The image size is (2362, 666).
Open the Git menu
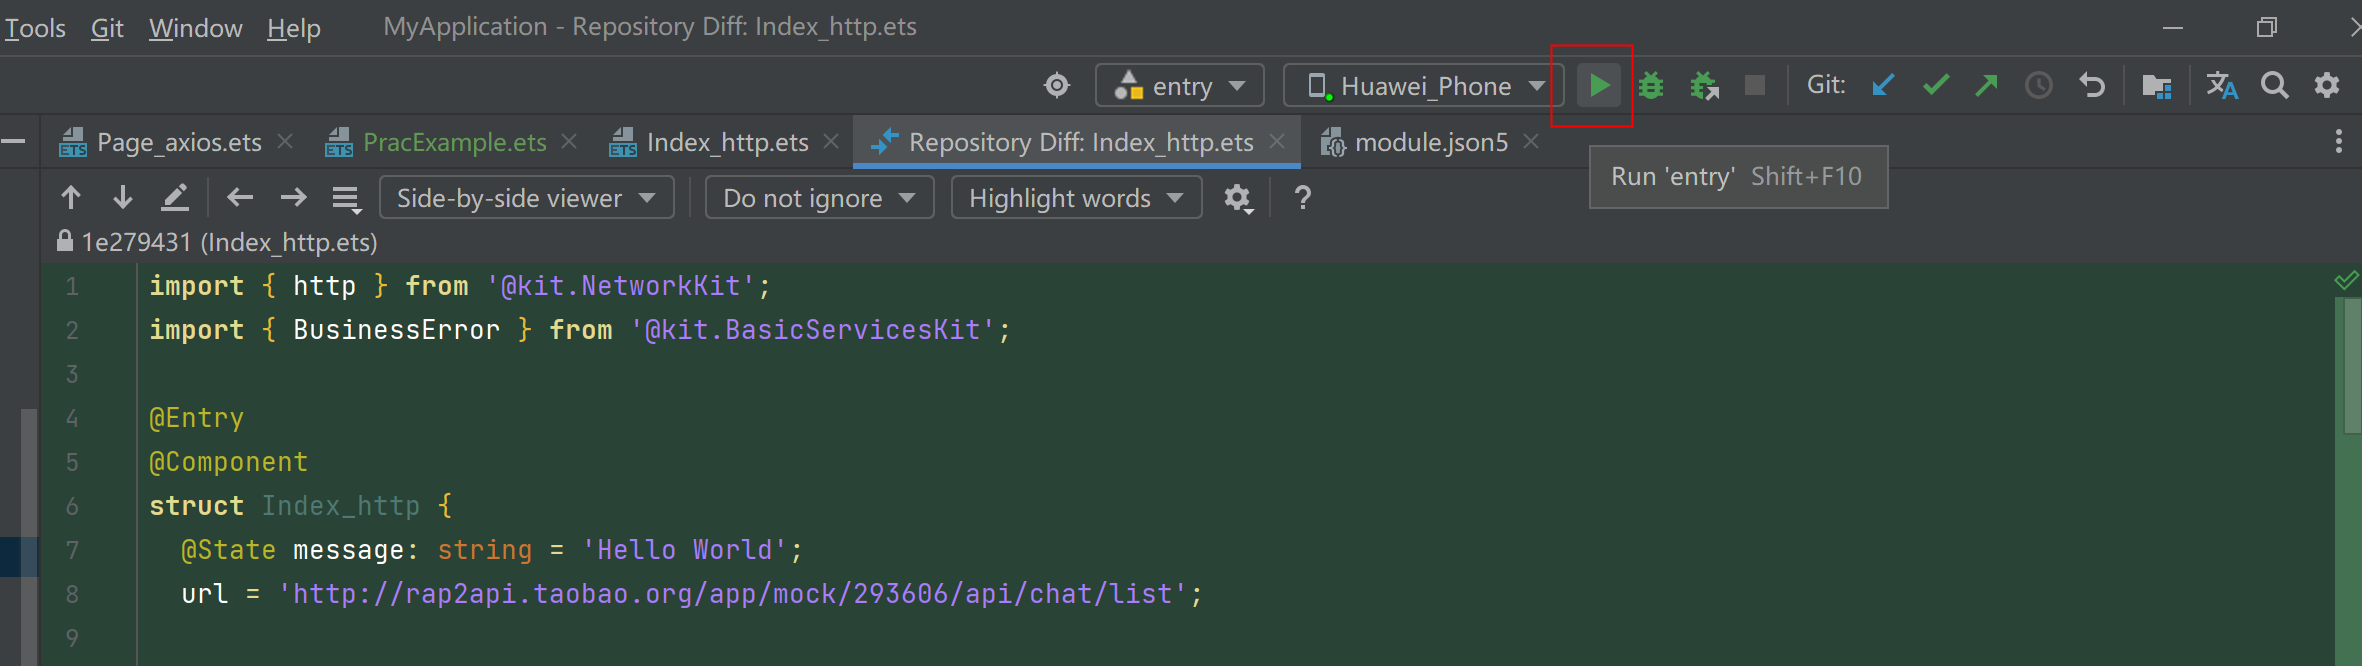tap(107, 28)
